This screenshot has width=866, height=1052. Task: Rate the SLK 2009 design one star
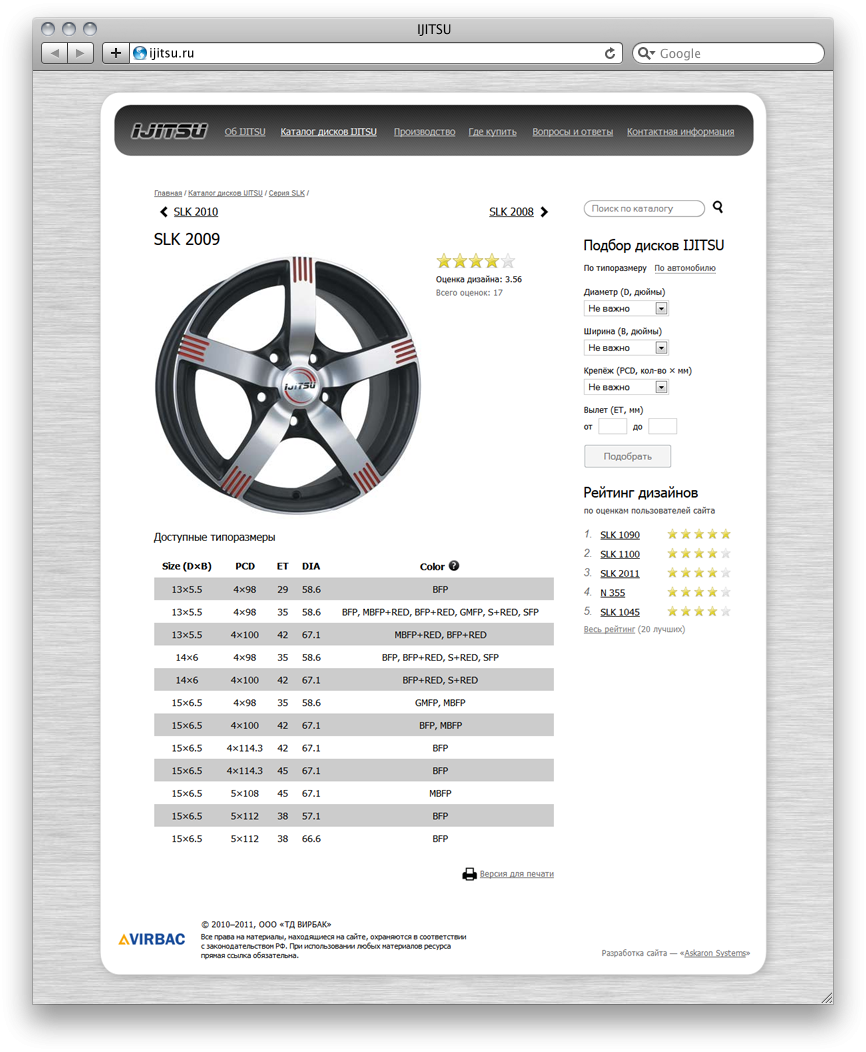coord(443,260)
